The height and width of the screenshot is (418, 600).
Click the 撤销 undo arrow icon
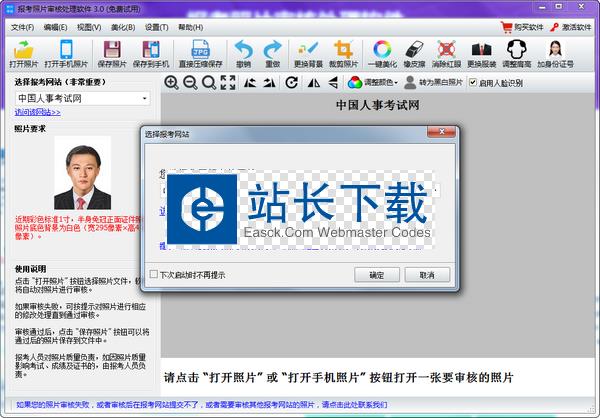[x=243, y=50]
